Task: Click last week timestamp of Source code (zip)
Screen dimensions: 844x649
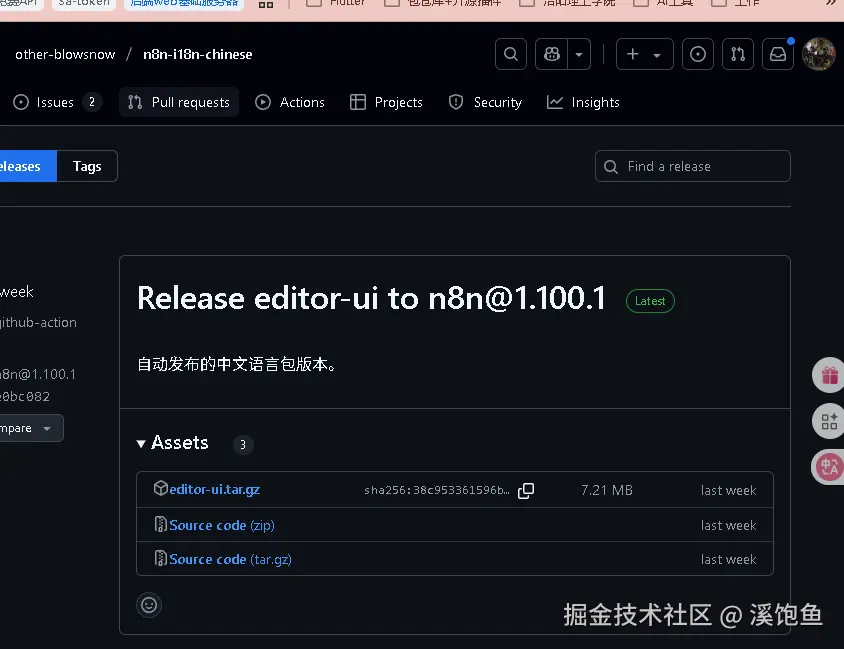Action: point(728,525)
